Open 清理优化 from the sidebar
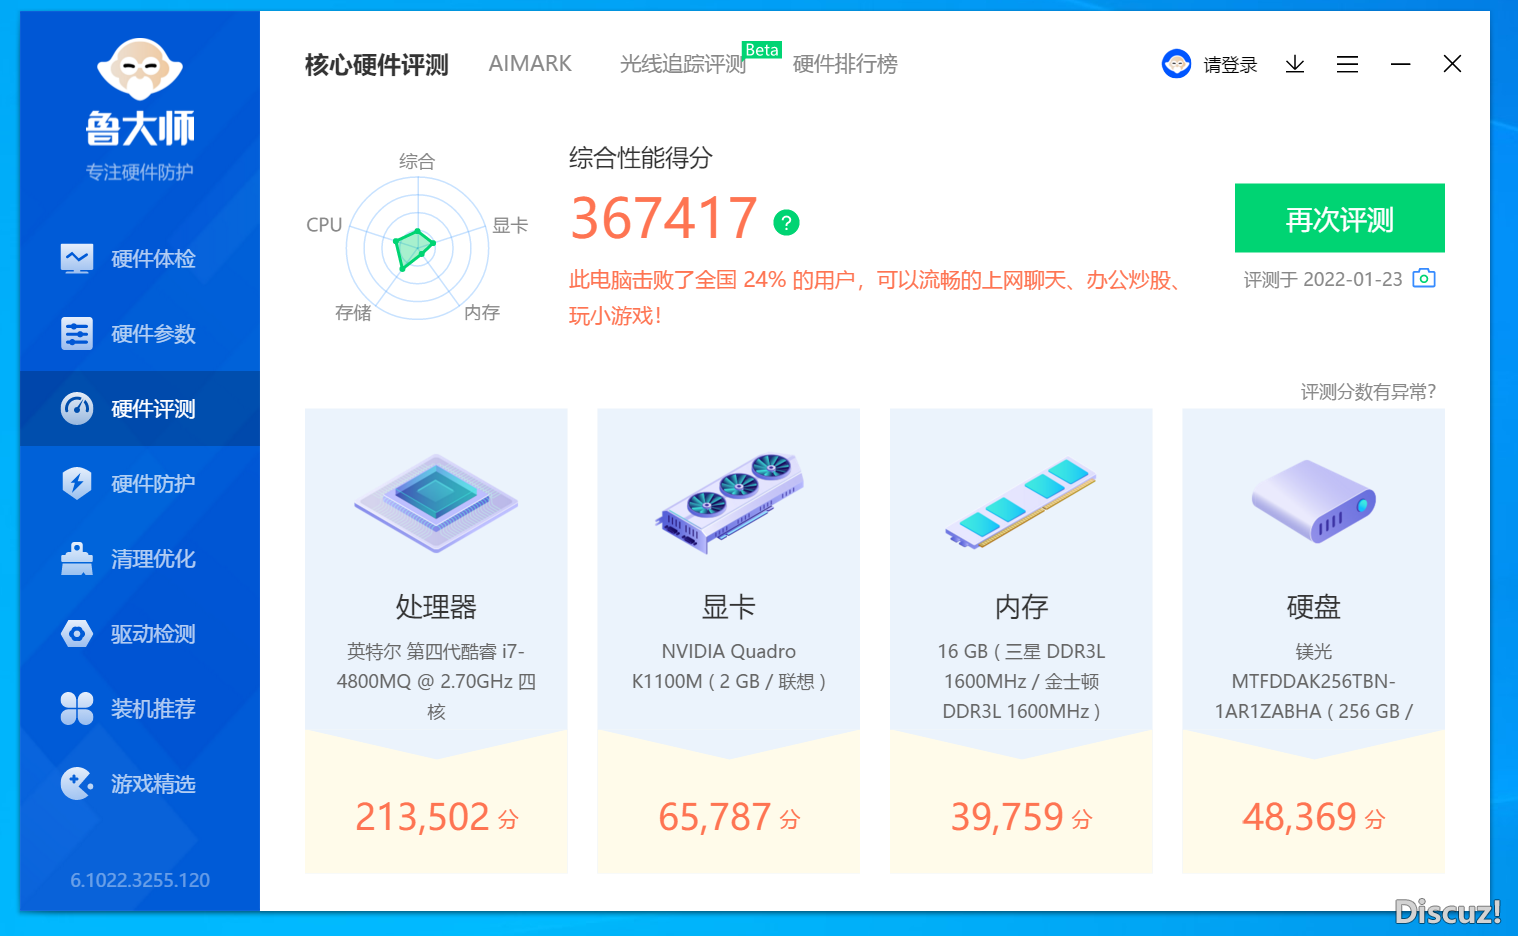Viewport: 1518px width, 936px height. coord(152,559)
